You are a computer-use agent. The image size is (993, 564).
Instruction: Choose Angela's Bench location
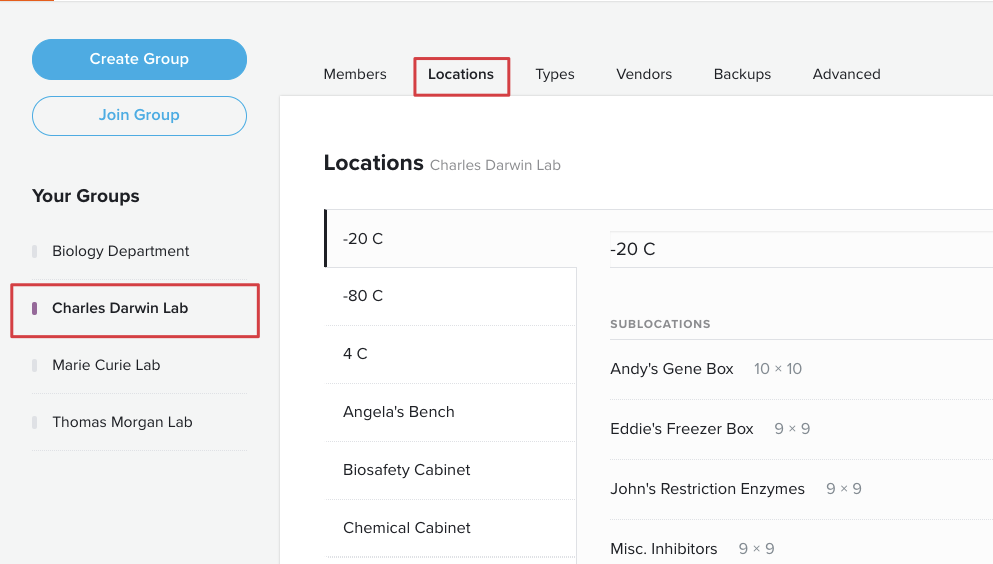450,412
